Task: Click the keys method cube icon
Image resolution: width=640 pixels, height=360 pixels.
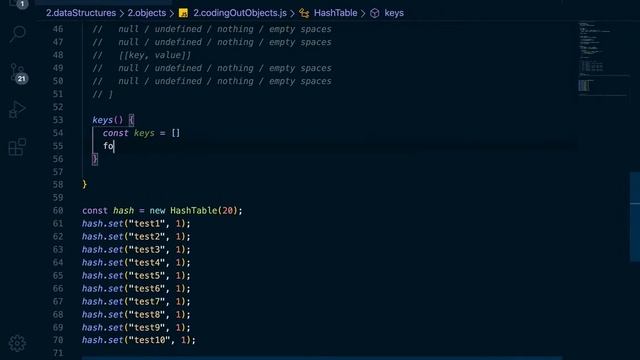Action: 375,13
